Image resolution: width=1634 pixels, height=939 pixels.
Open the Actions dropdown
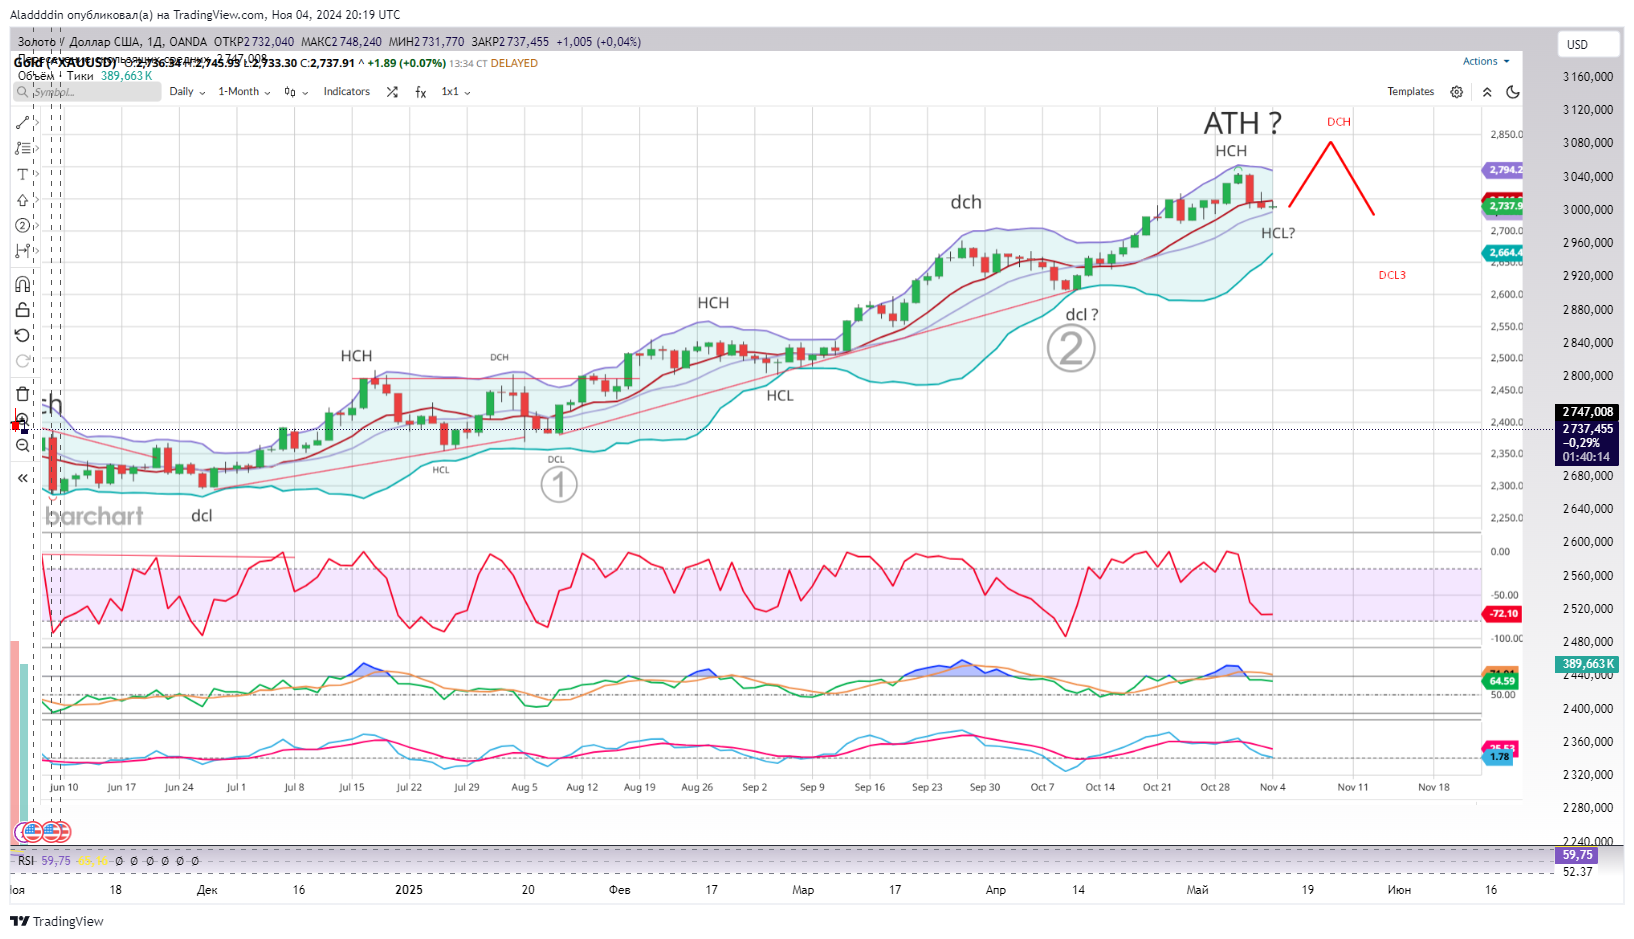coord(1486,61)
